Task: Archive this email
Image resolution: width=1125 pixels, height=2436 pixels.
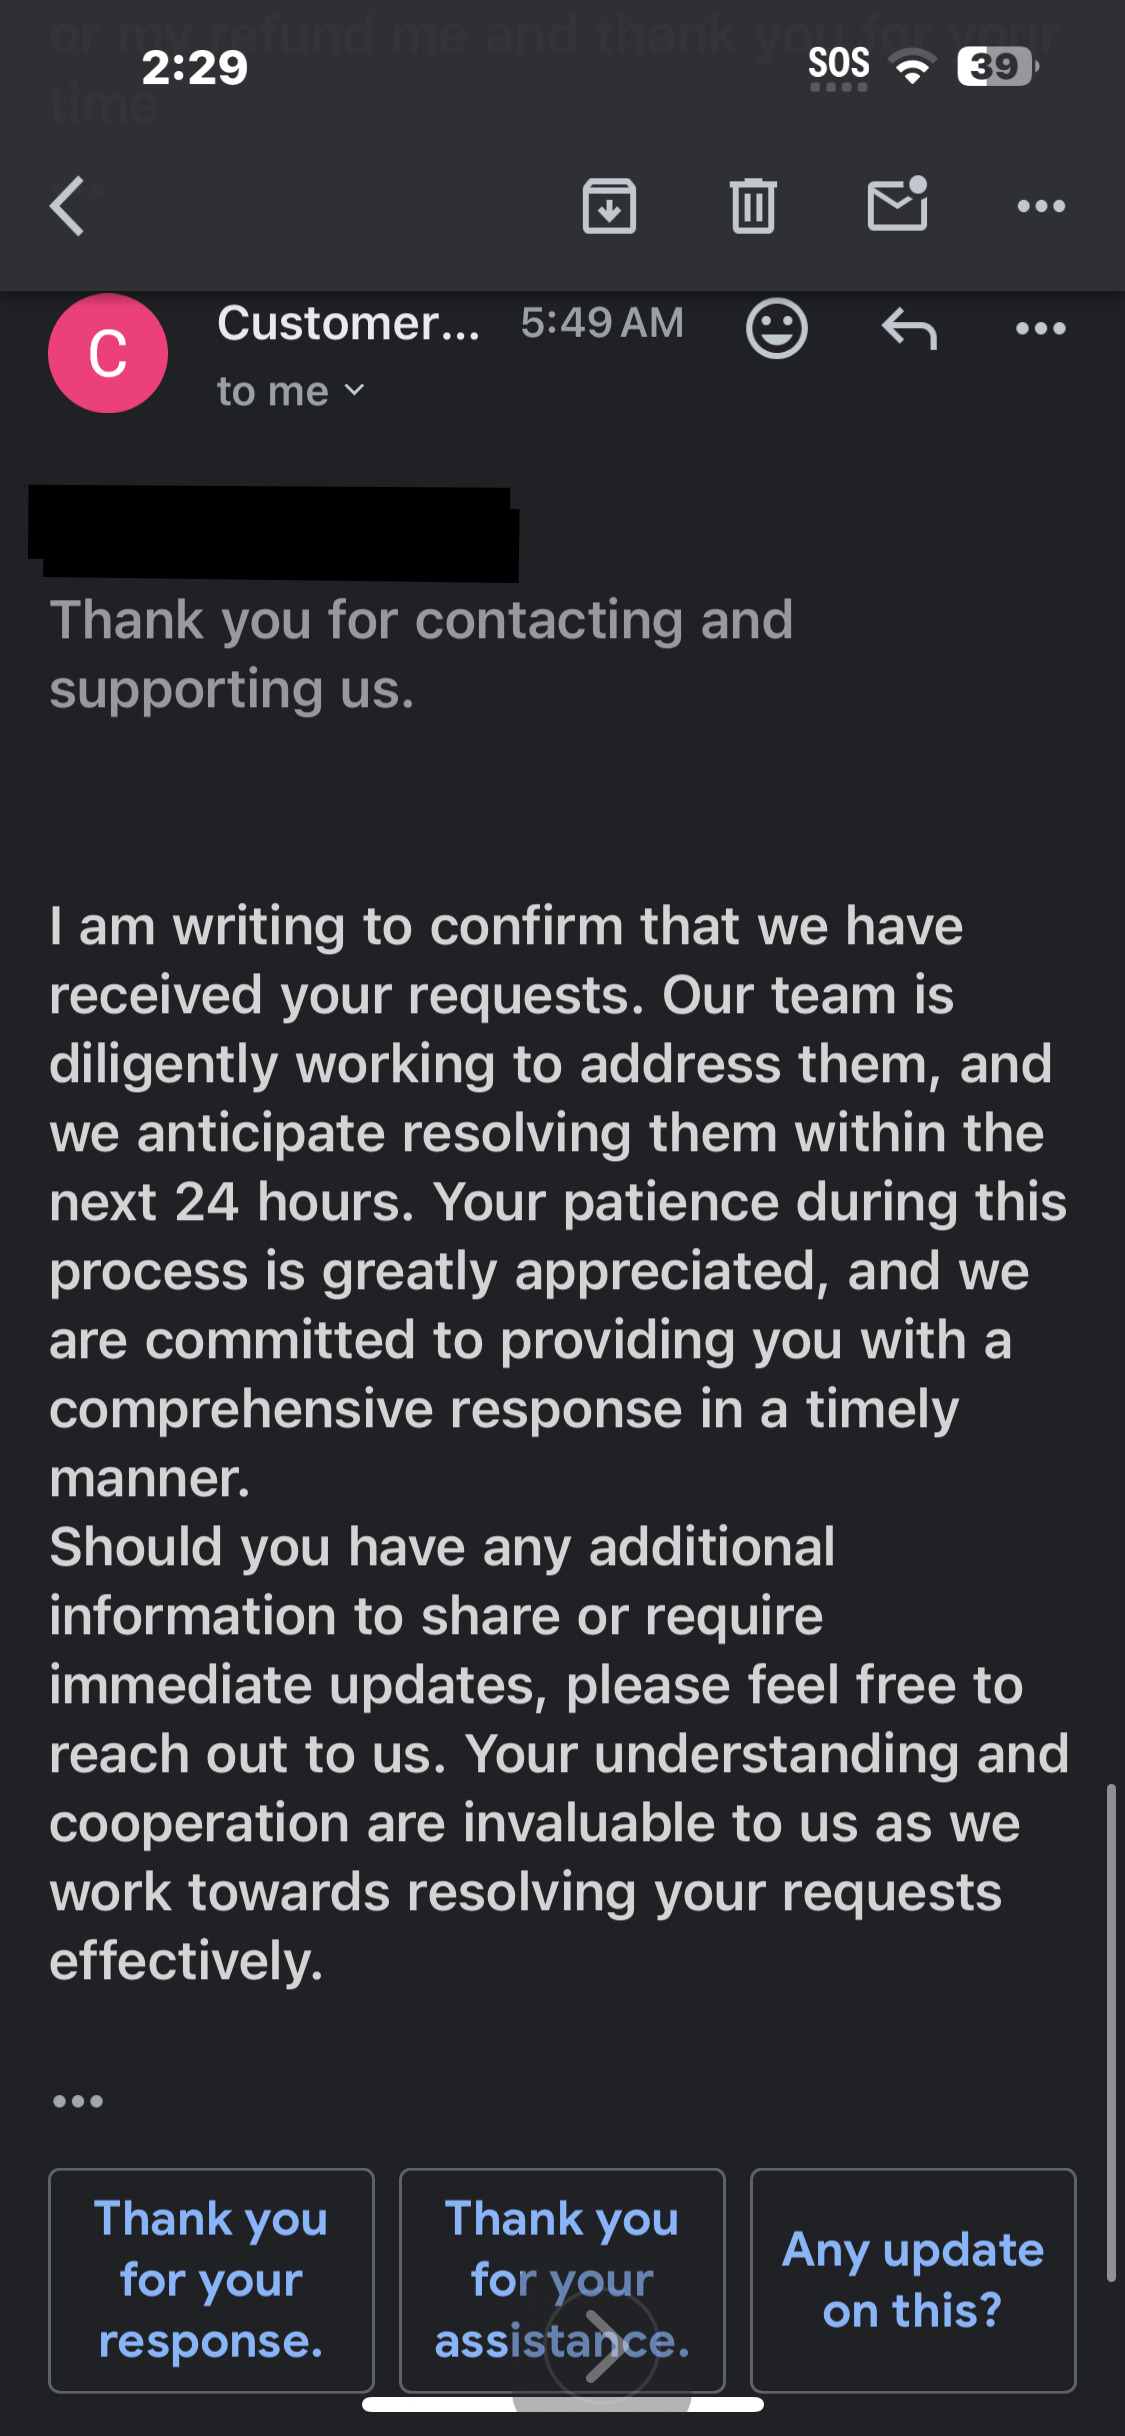Action: pyautogui.click(x=609, y=206)
